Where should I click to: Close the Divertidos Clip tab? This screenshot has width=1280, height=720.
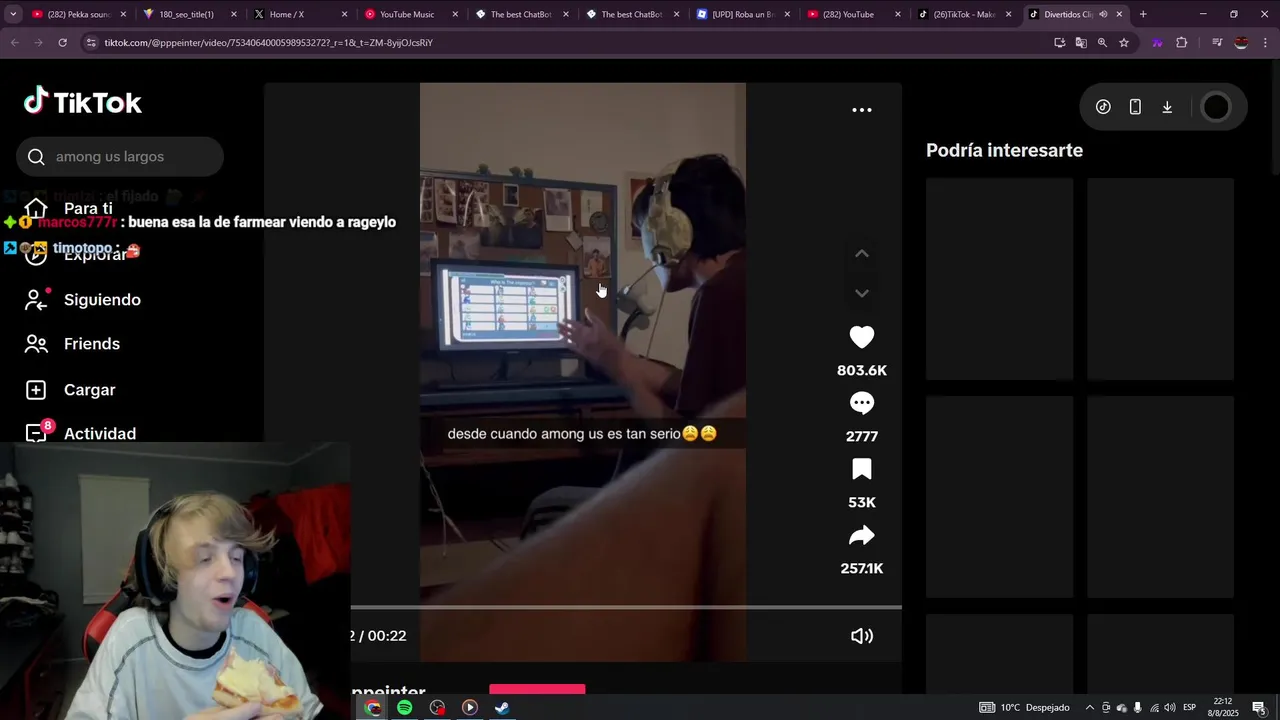tap(1119, 14)
